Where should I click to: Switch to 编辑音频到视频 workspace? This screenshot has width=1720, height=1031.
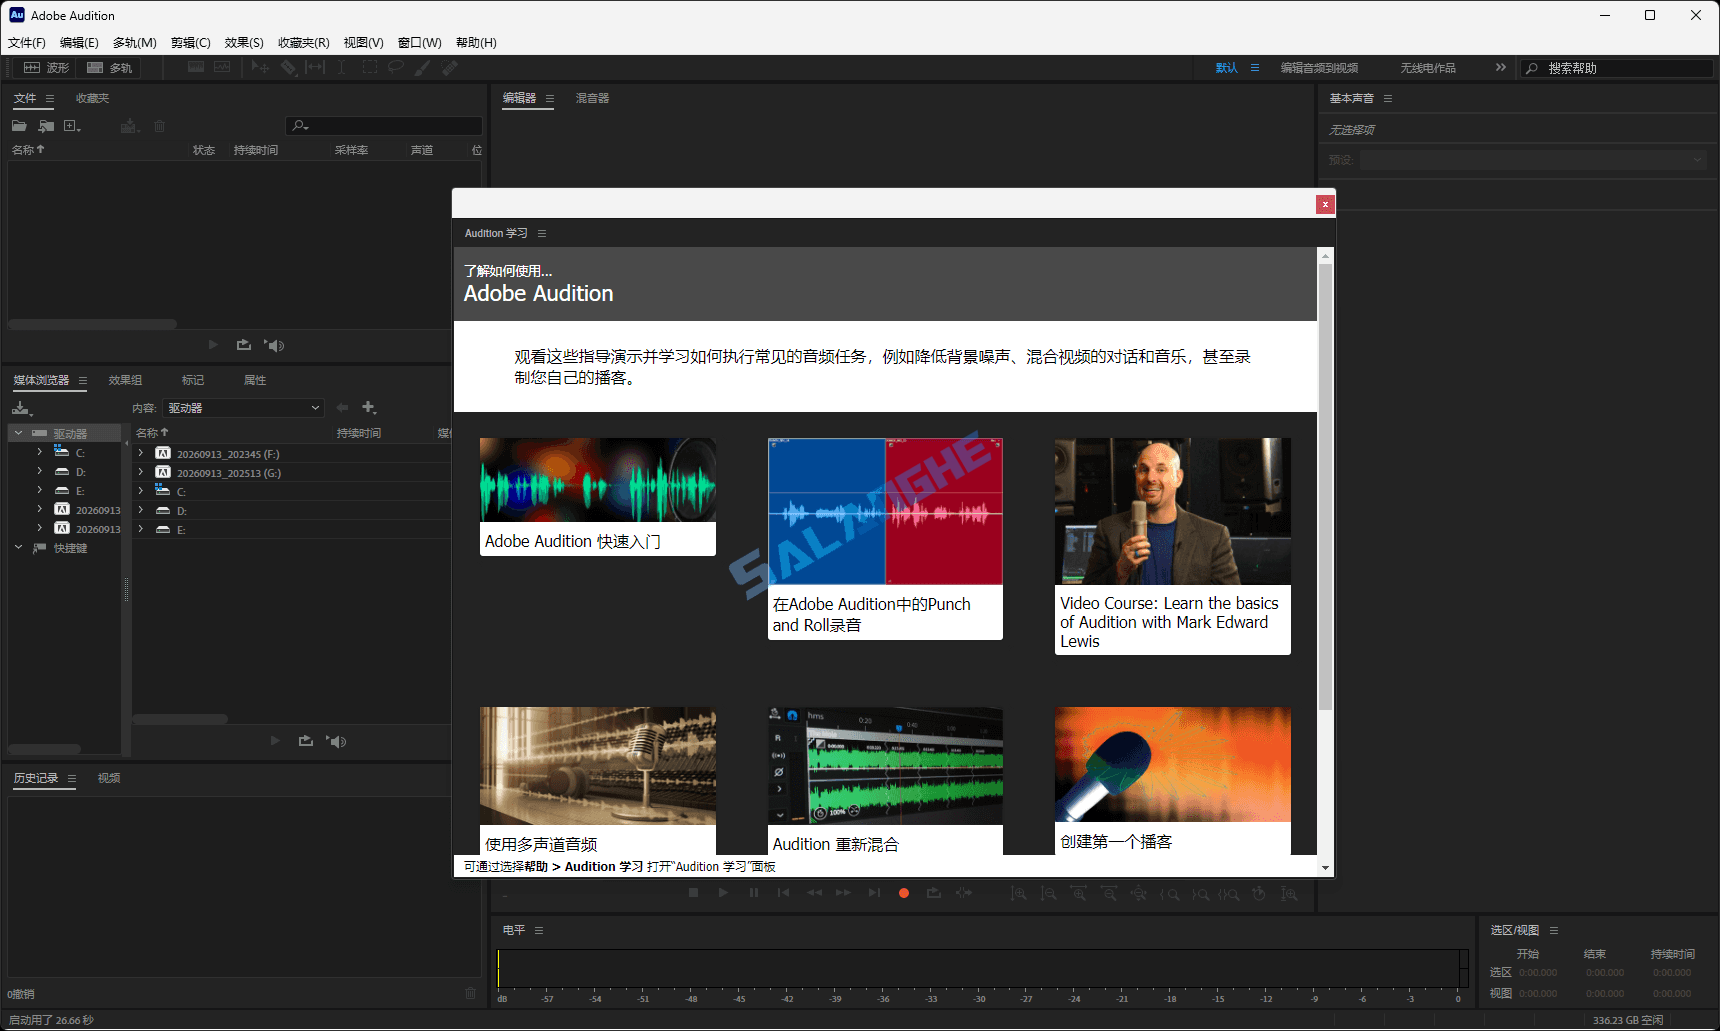coord(1319,68)
